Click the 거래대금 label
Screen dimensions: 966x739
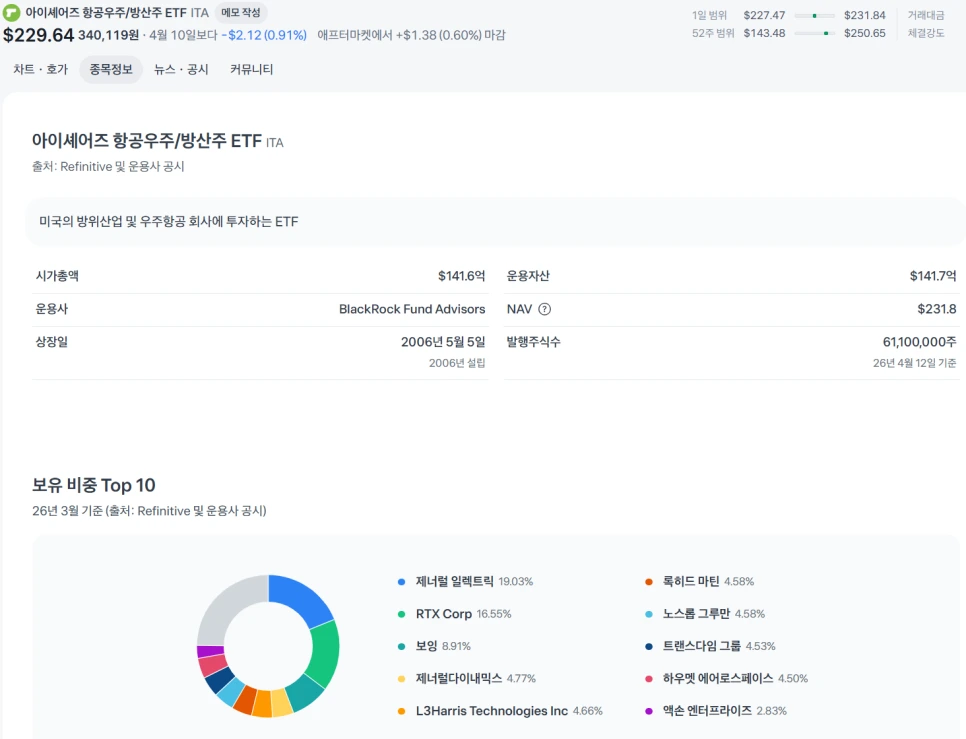pos(925,15)
